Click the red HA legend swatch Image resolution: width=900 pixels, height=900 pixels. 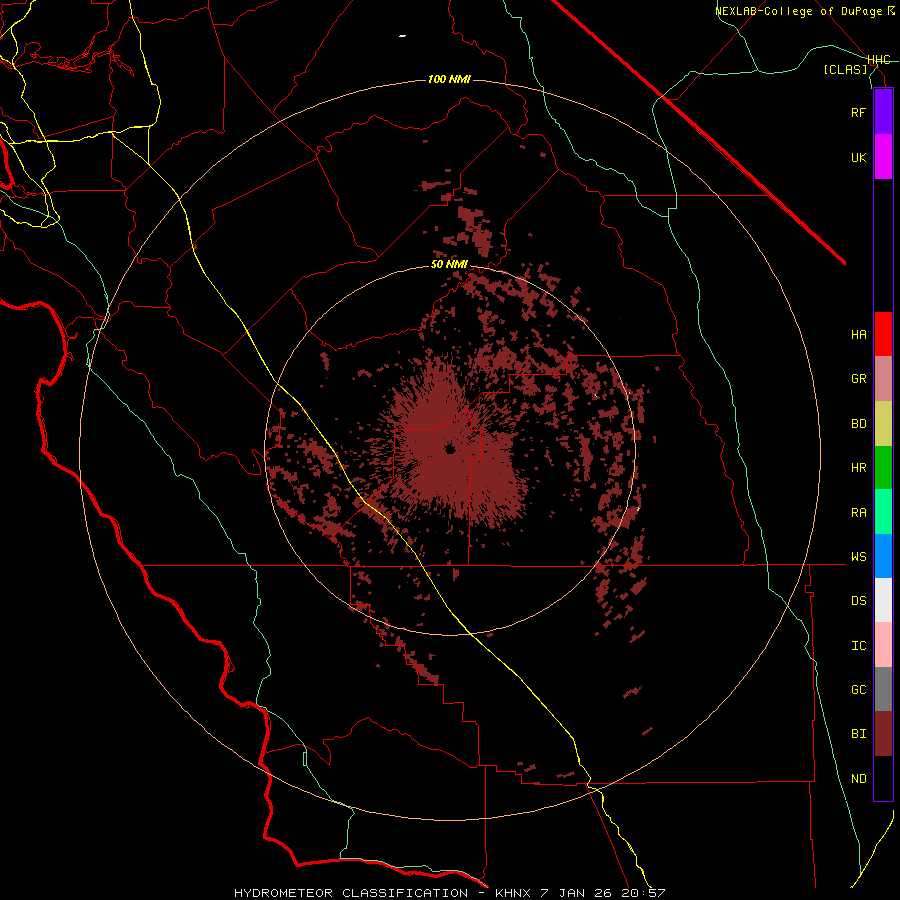pyautogui.click(x=883, y=334)
